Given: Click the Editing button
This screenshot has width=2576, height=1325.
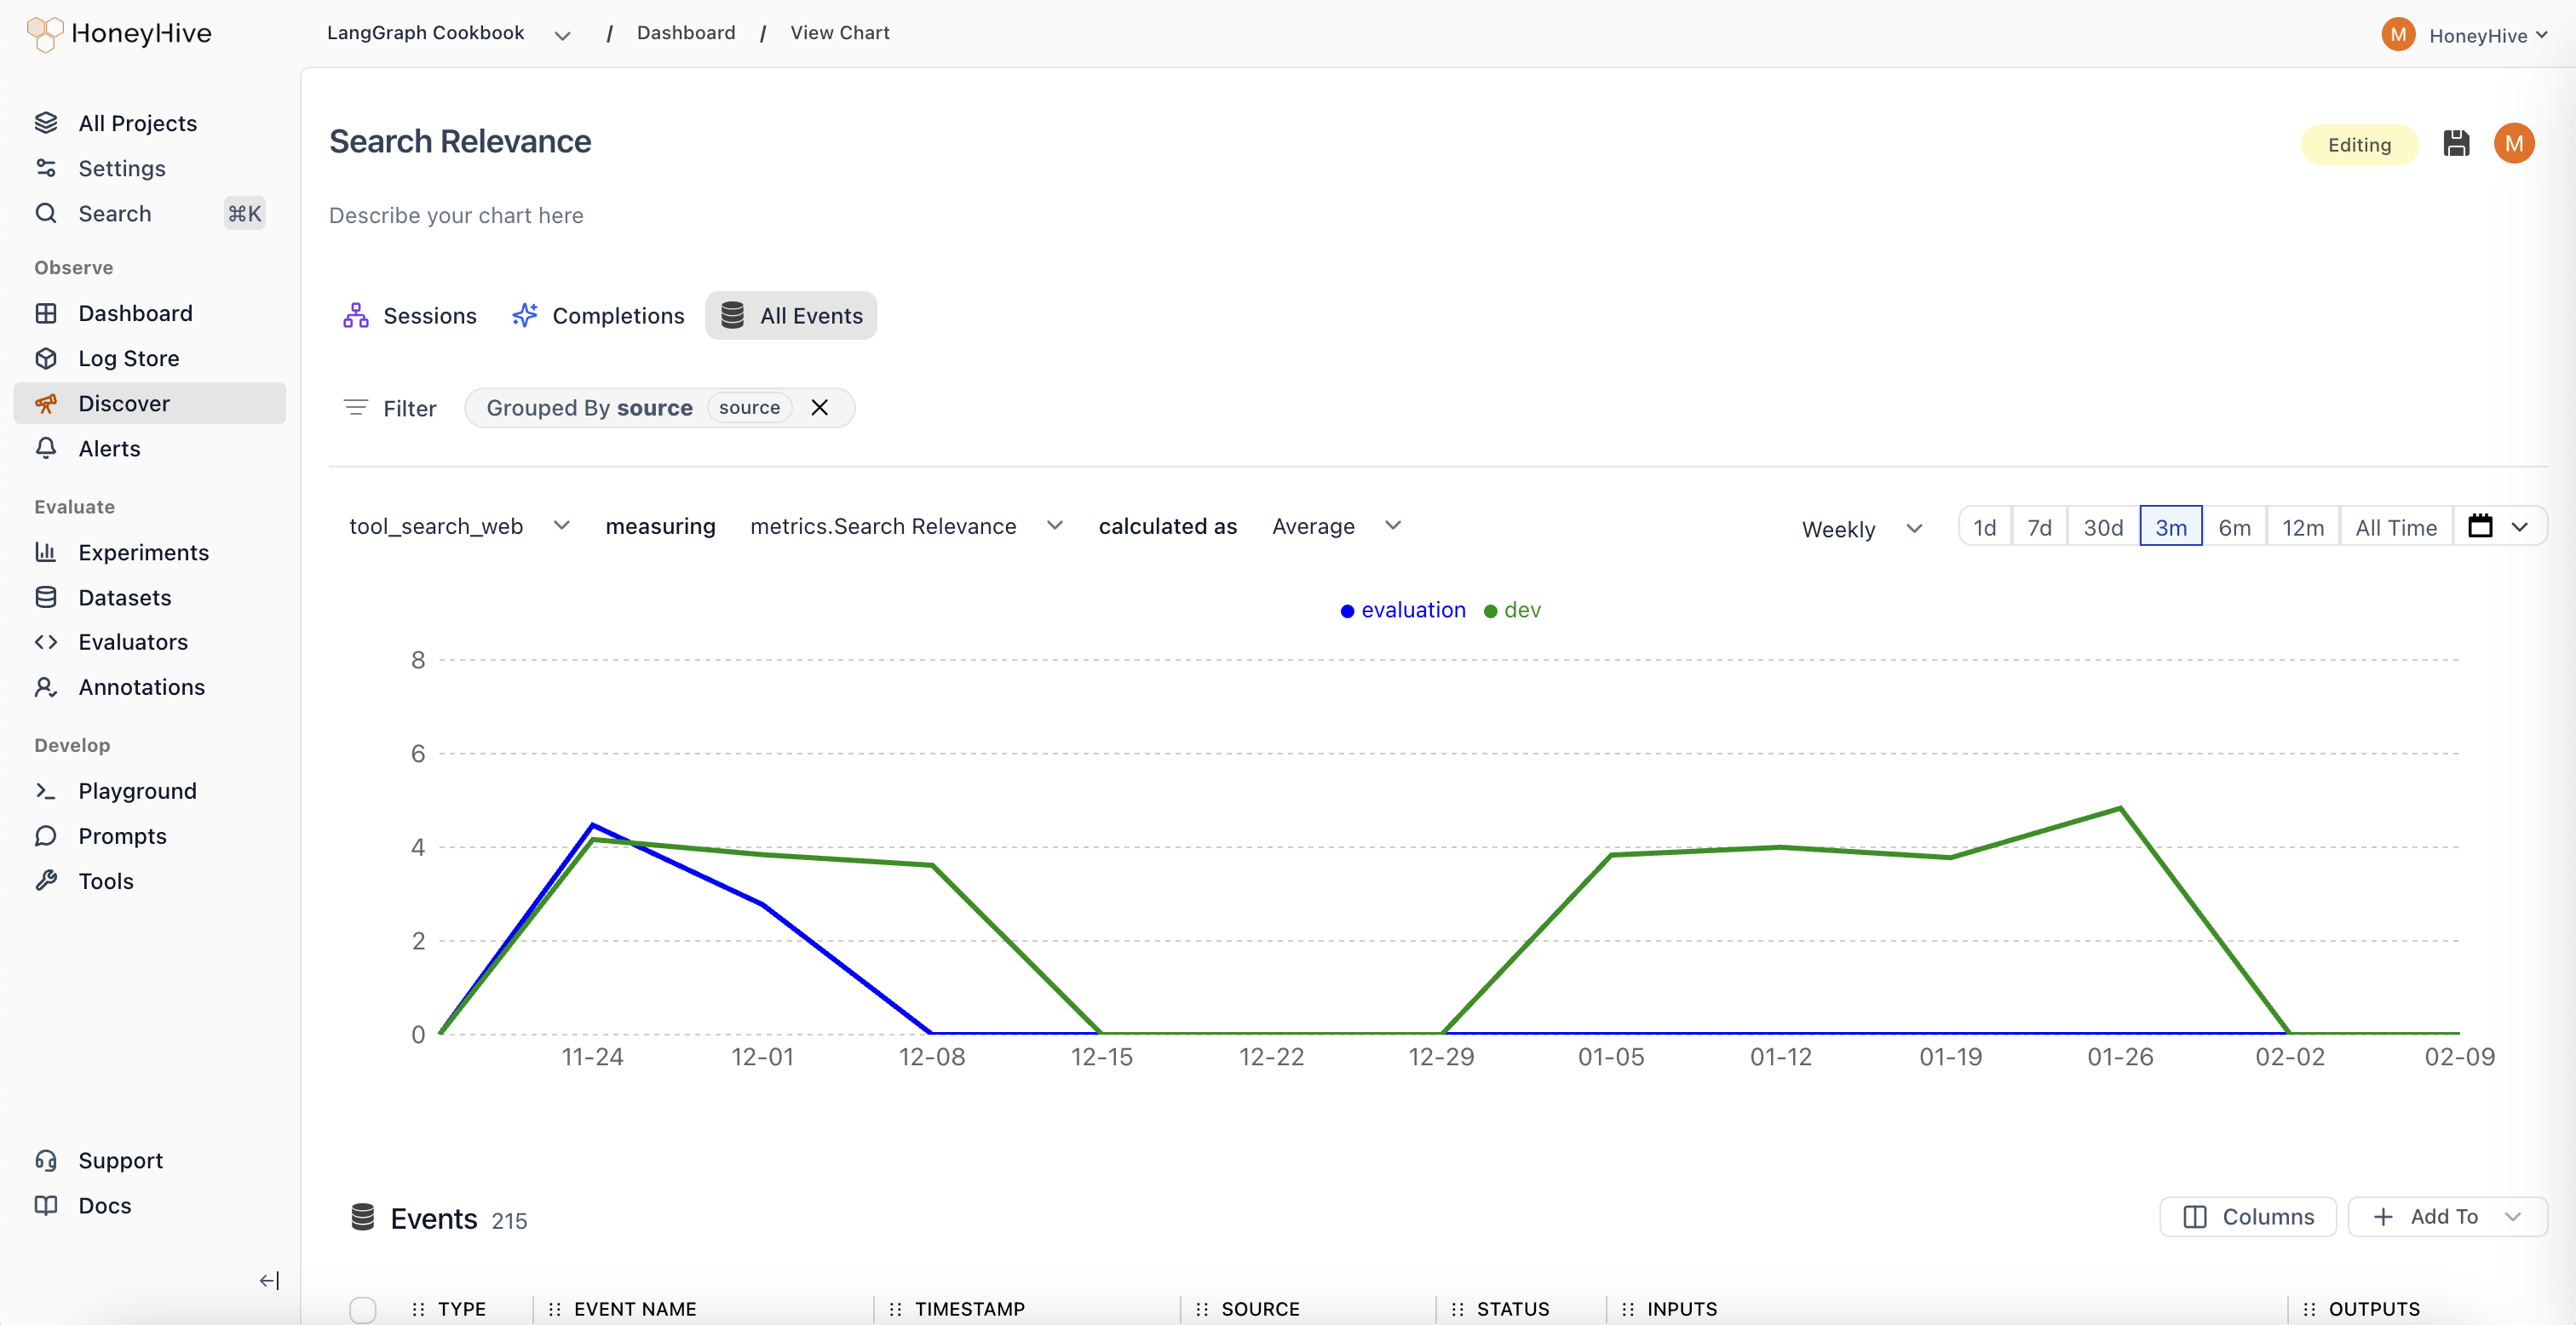Looking at the screenshot, I should 2359,143.
